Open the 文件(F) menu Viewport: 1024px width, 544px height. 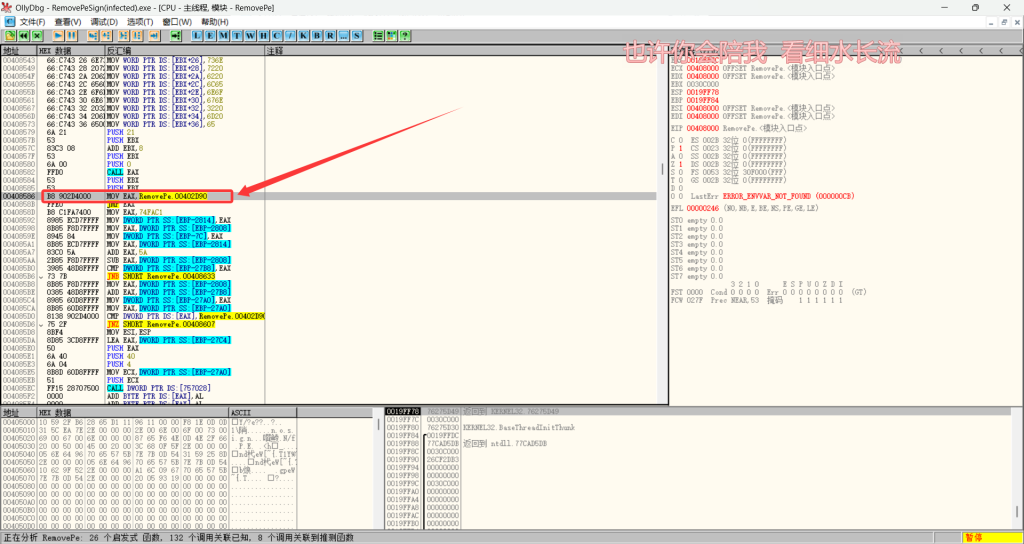[x=32, y=21]
